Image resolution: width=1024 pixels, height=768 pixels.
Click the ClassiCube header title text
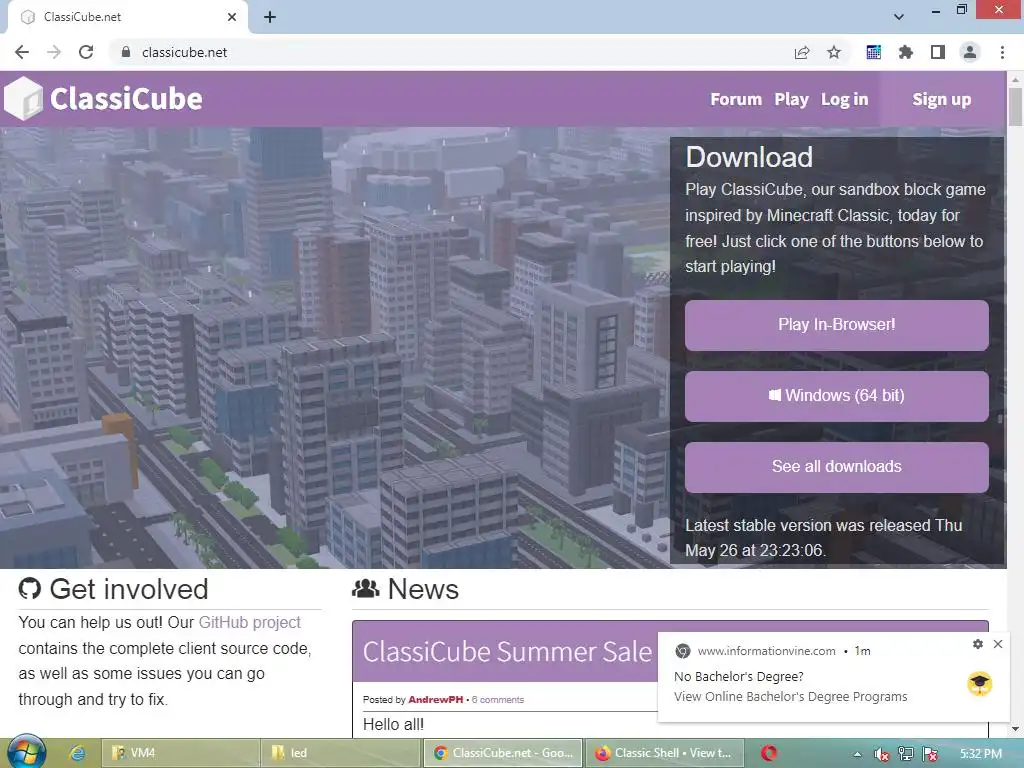tap(126, 99)
